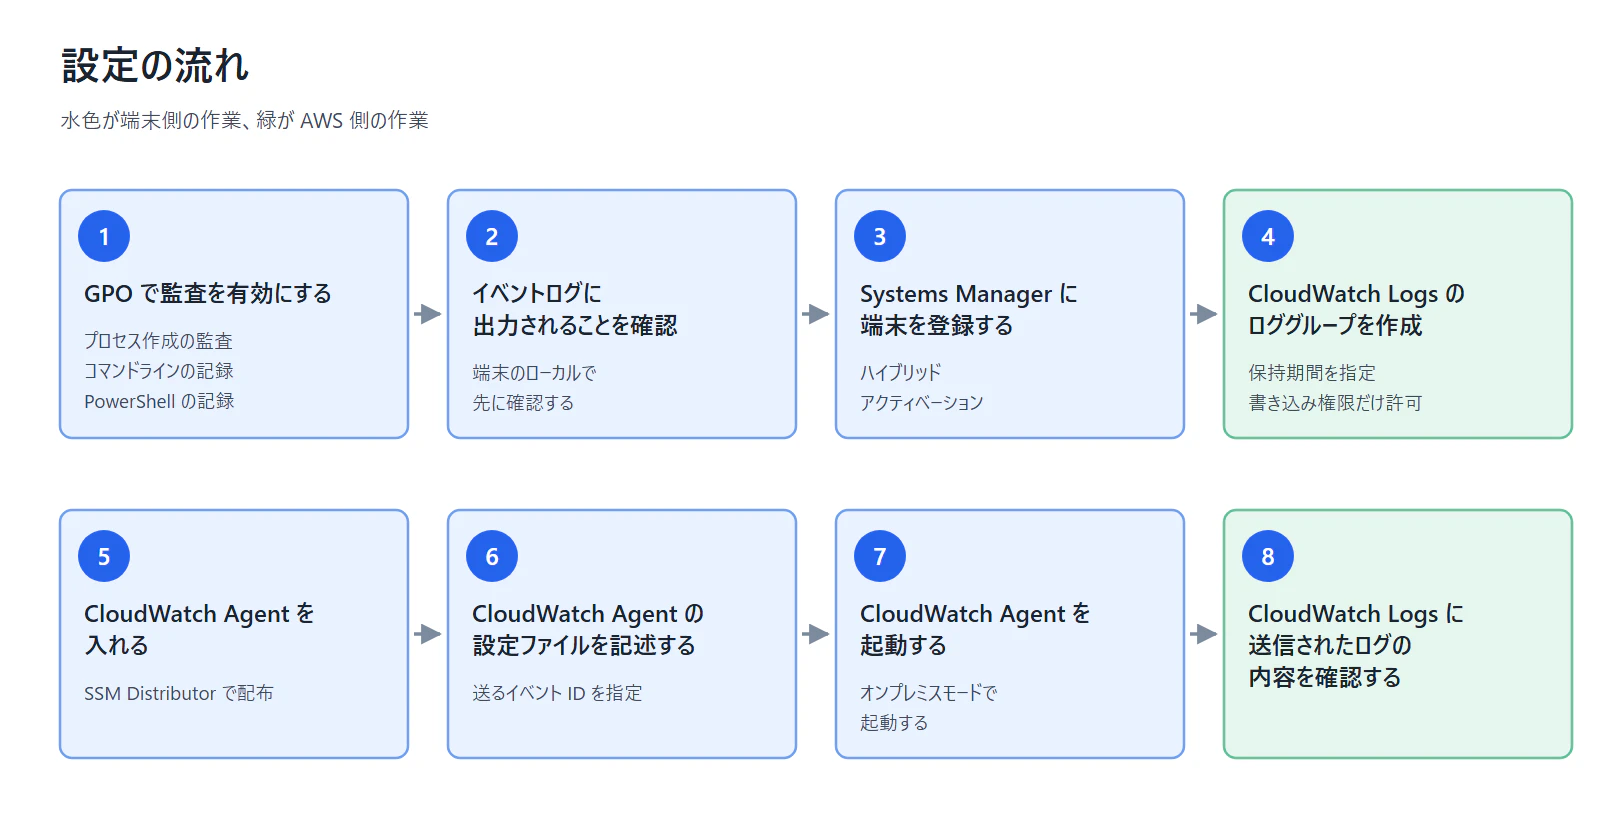This screenshot has height=830, width=1600.
Task: Select the text "ハイブリッド アクティベーション"
Action: [922, 388]
